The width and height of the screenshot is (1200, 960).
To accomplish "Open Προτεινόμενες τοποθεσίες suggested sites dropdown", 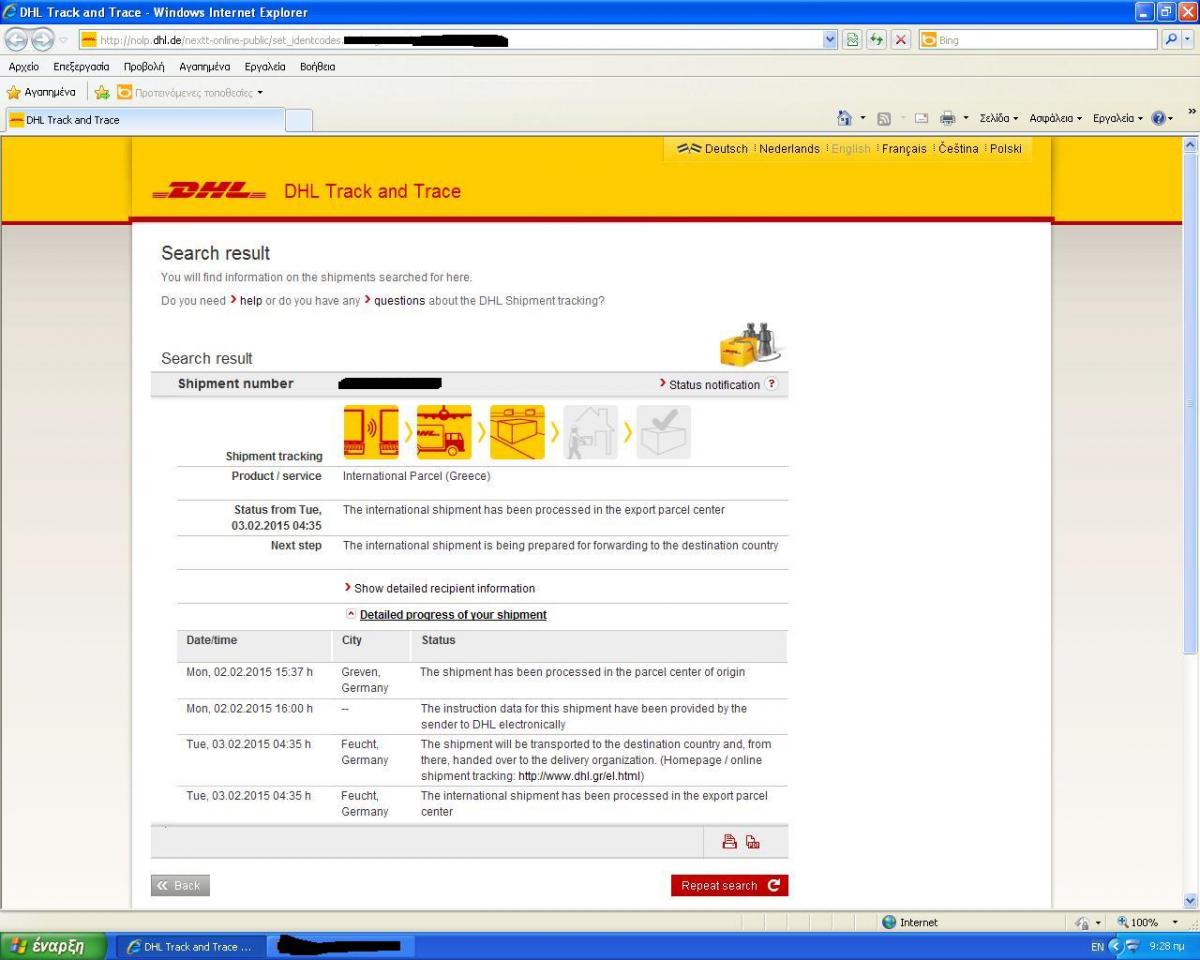I will click(188, 93).
